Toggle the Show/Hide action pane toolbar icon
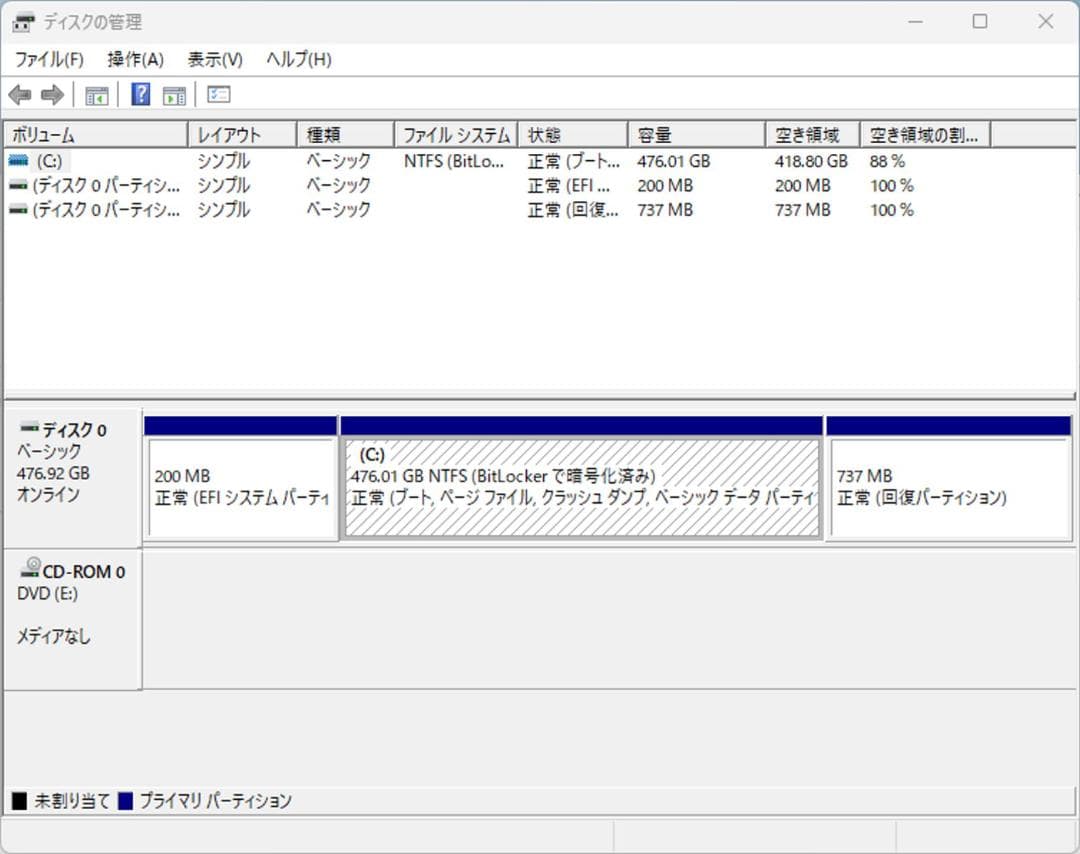Viewport: 1080px width, 854px height. pyautogui.click(x=174, y=94)
